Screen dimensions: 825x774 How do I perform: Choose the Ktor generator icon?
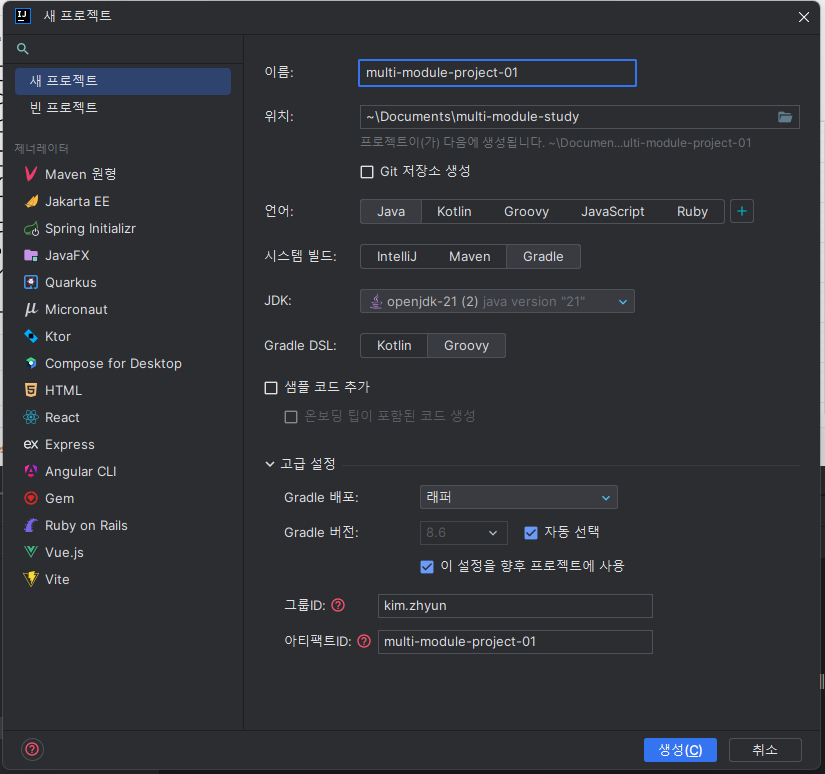pos(31,336)
